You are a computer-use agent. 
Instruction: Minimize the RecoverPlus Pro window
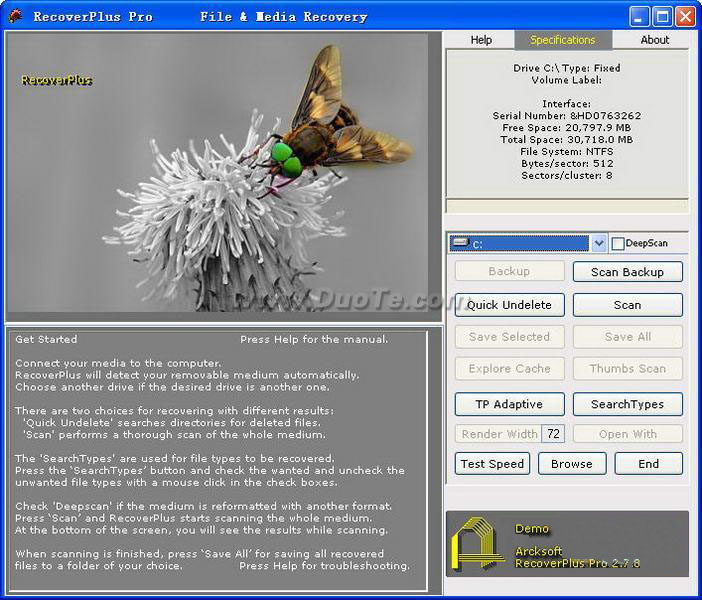640,16
